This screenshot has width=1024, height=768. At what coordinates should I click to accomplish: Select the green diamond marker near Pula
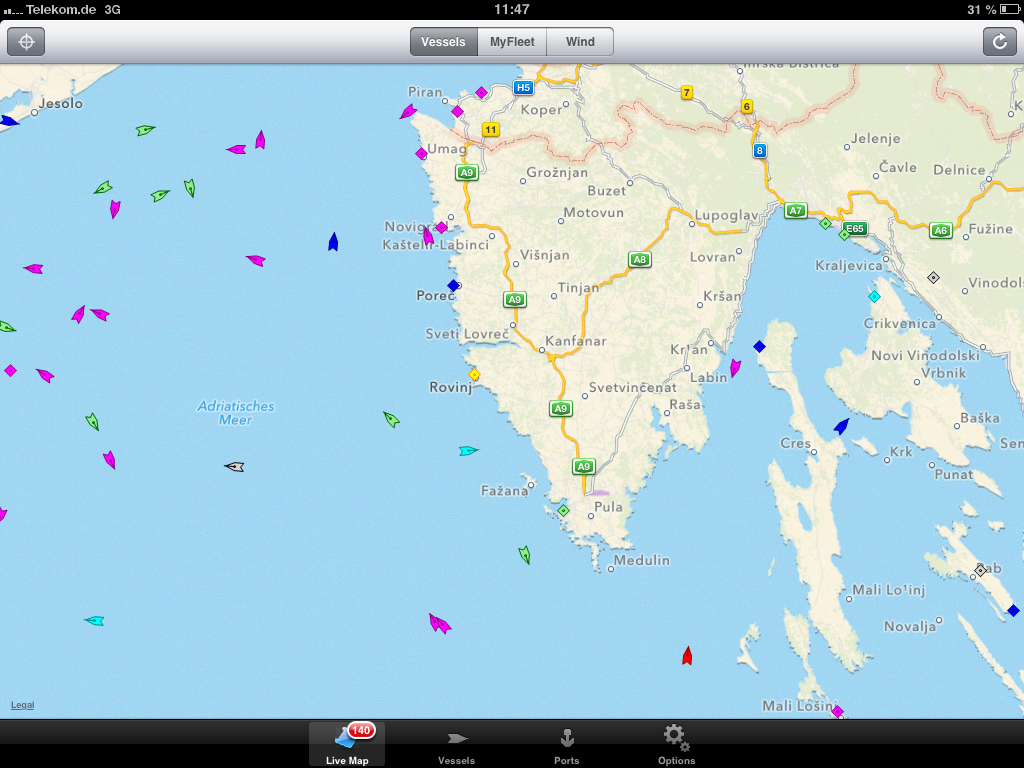[x=563, y=511]
